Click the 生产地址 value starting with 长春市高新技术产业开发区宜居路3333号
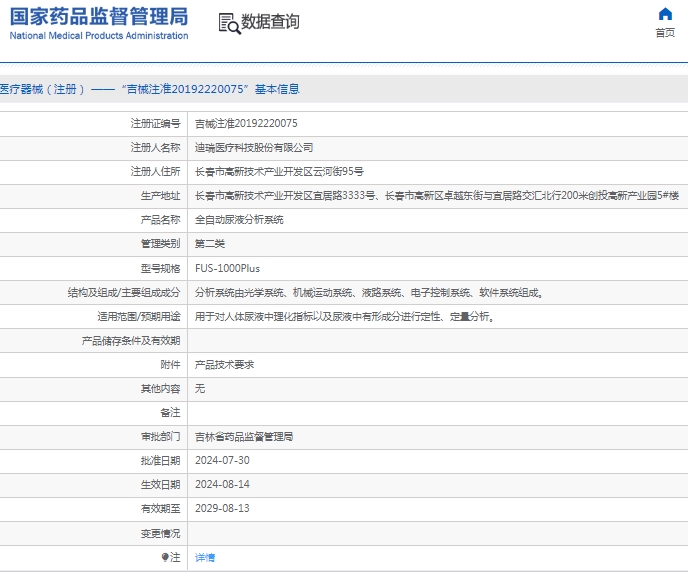The image size is (688, 575). tap(437, 196)
